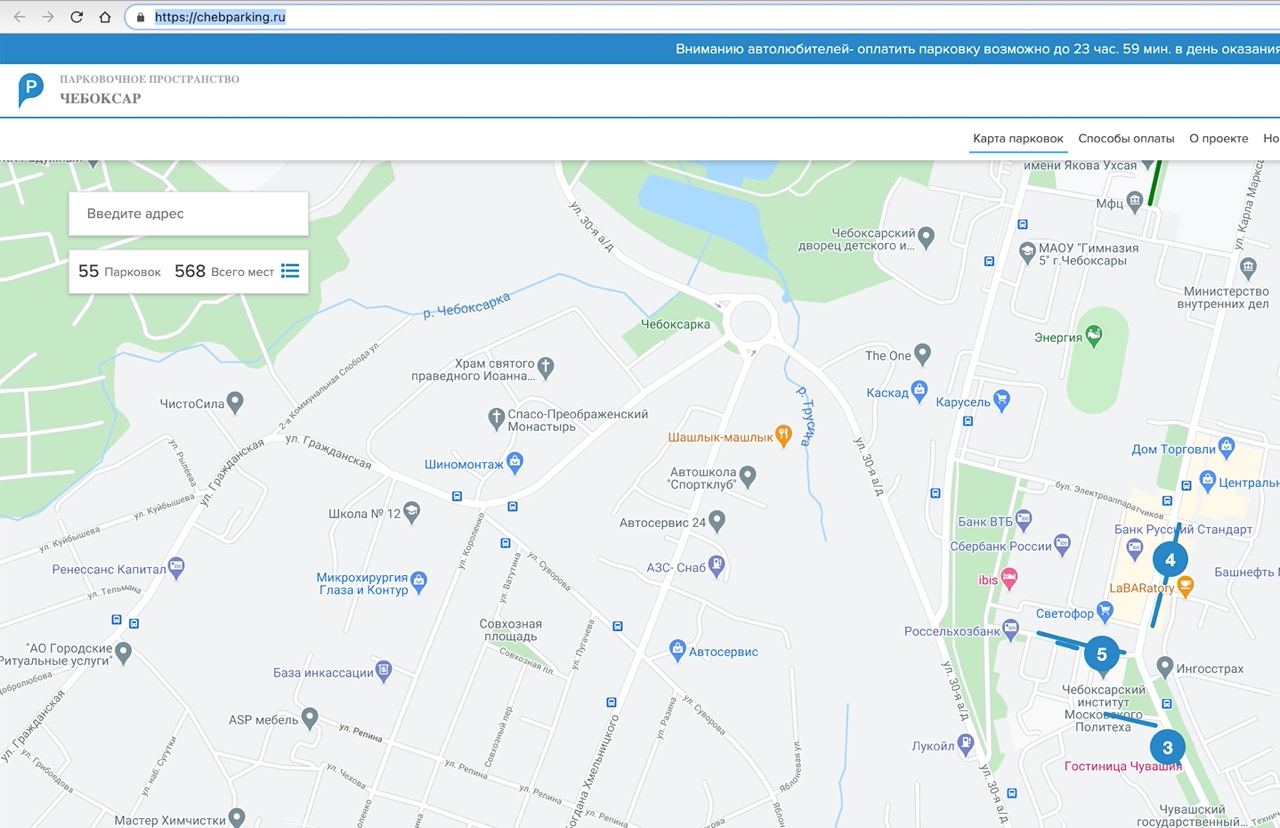Go to browser home page

click(x=105, y=17)
